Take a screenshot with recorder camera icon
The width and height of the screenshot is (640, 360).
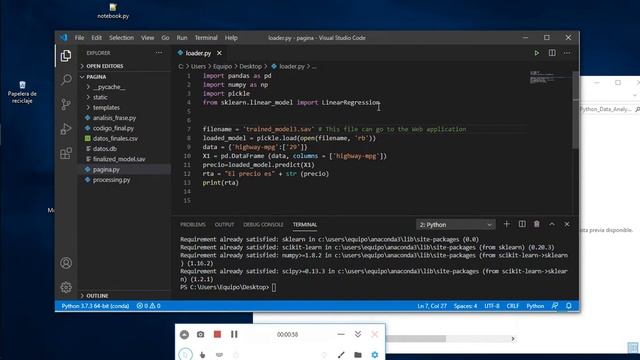200,334
